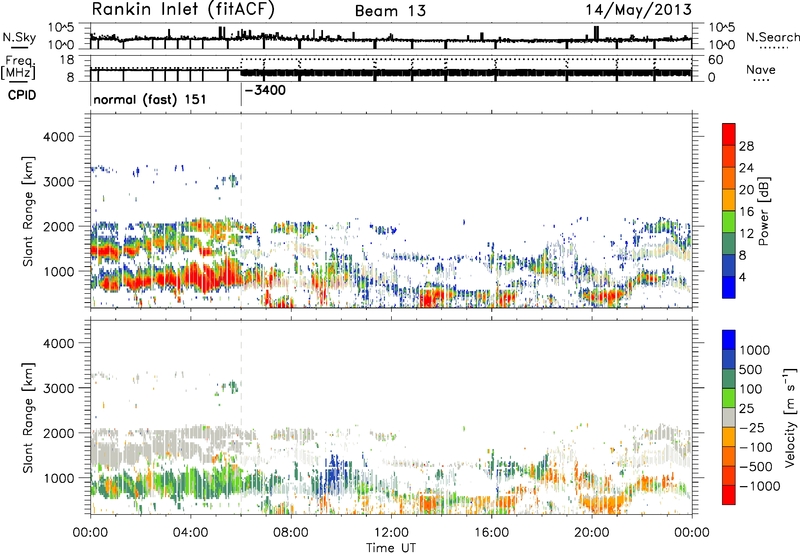Click the 'CPID' row label
800x554 pixels.
[x=22, y=95]
